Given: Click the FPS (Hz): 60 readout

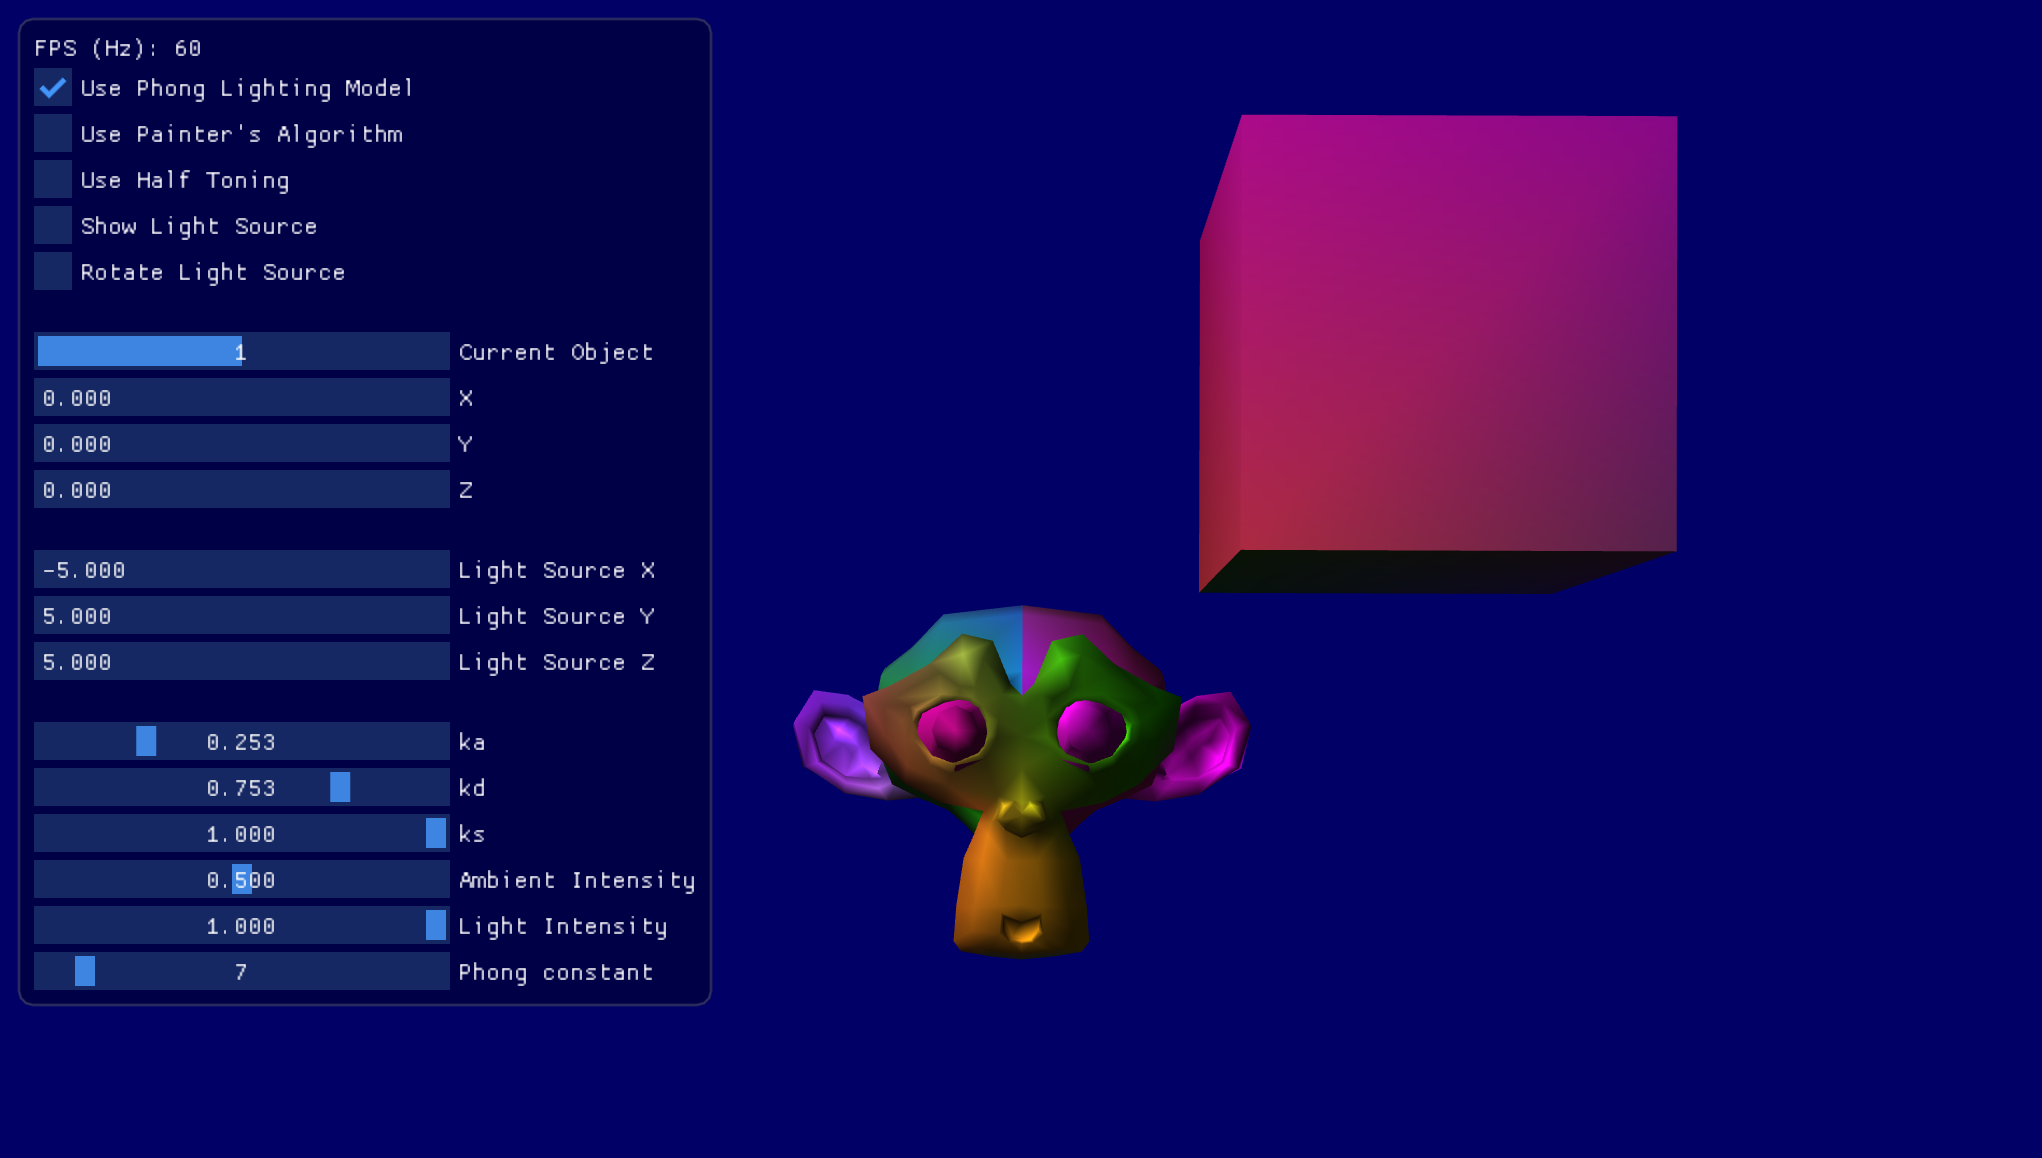Looking at the screenshot, I should (118, 48).
